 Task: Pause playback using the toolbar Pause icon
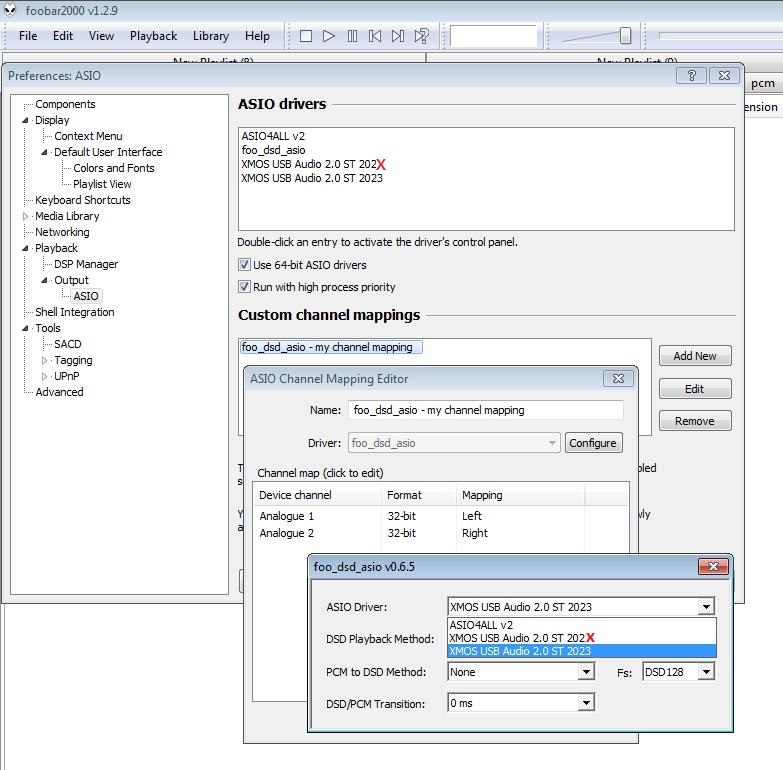coord(352,36)
